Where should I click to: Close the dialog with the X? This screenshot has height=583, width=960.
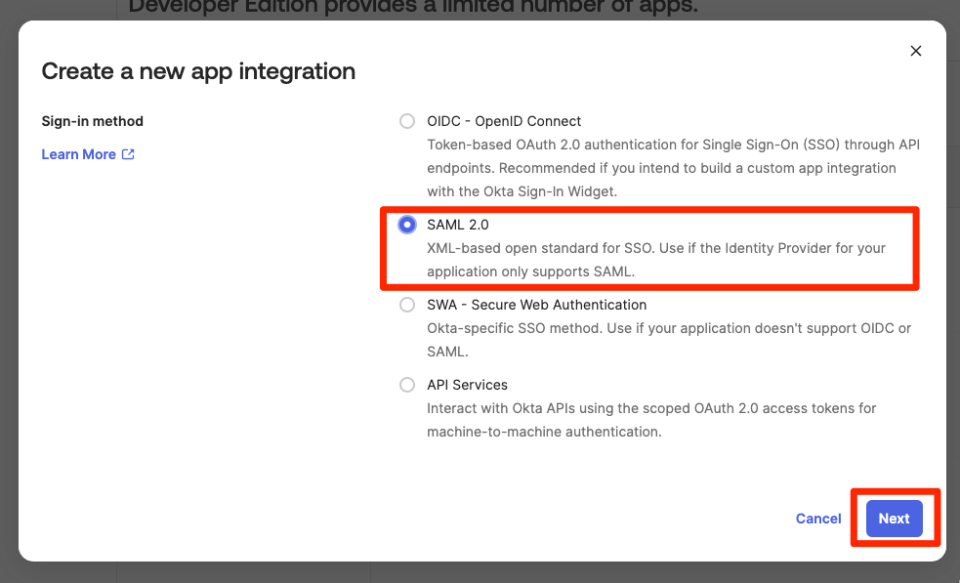pos(916,50)
